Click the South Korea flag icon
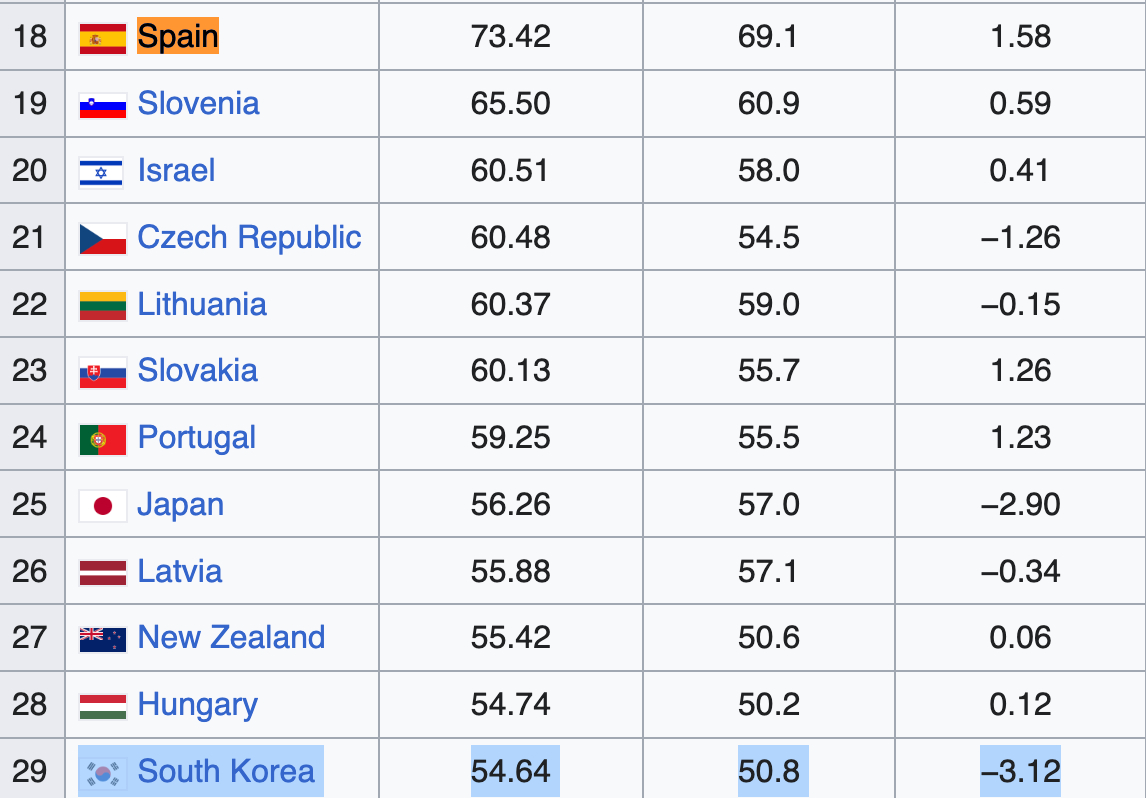Viewport: 1146px width, 798px height. [x=102, y=773]
